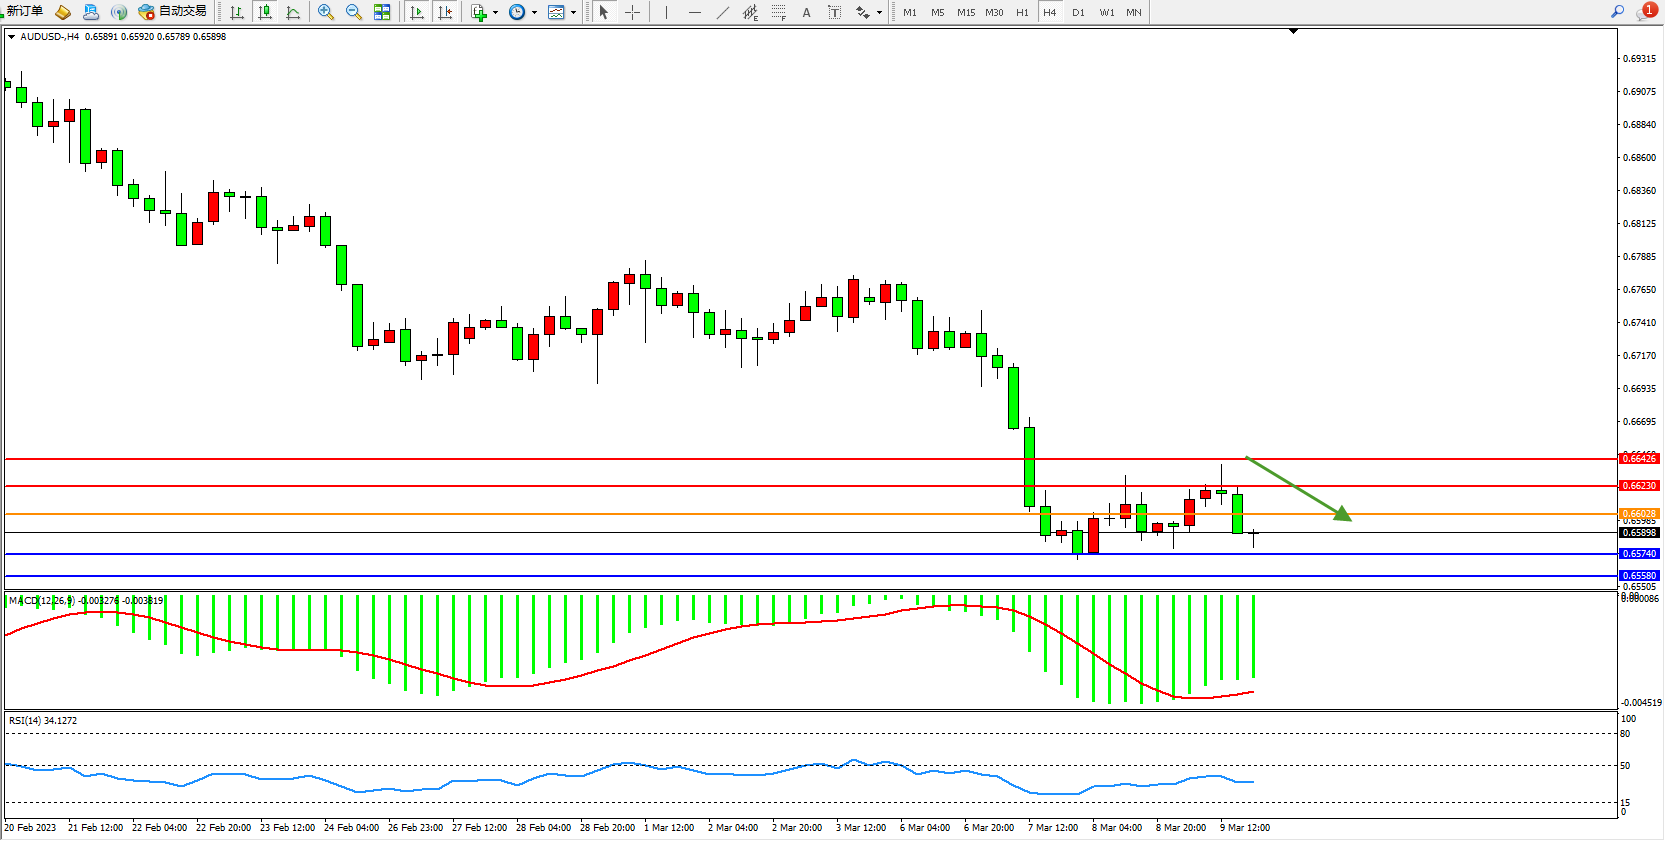Pick the text label tool
The width and height of the screenshot is (1665, 841).
click(806, 12)
